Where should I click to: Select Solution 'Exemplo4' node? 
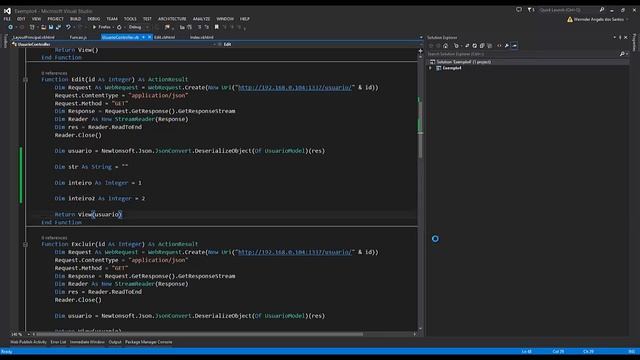point(464,62)
